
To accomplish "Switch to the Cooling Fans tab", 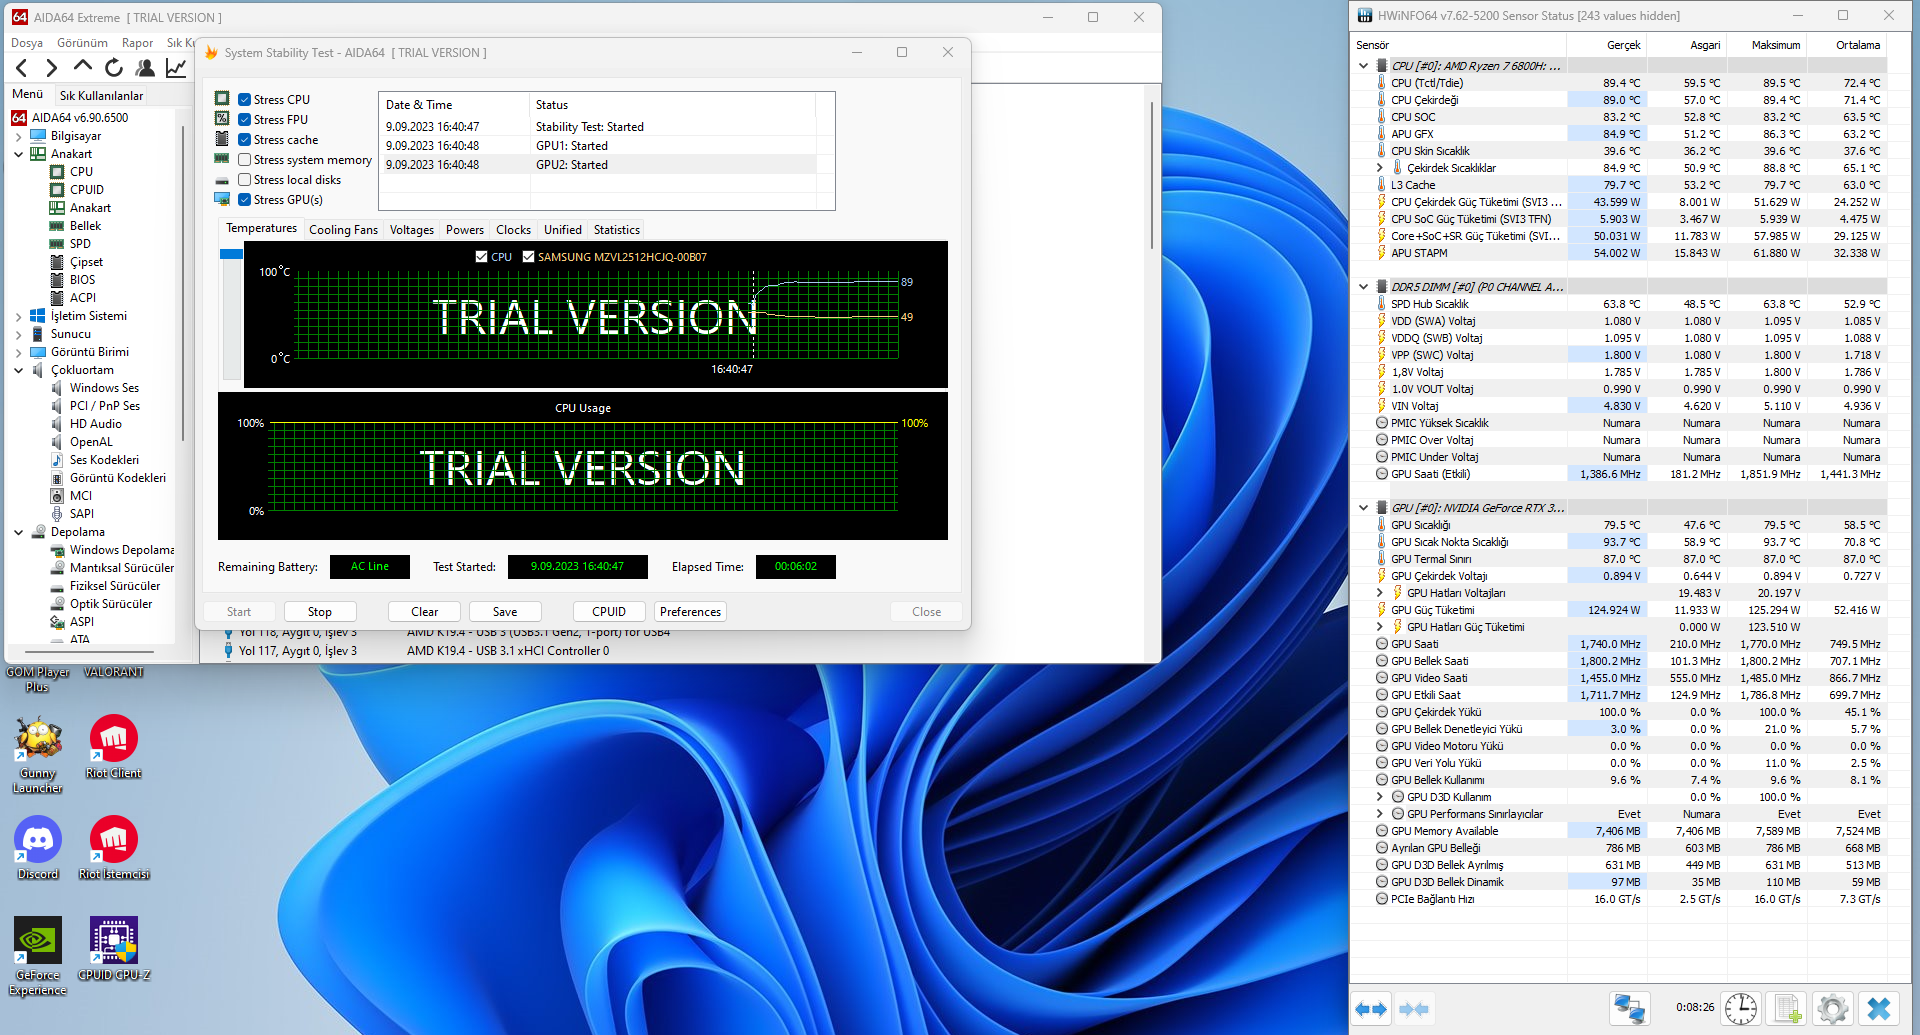I will (343, 230).
